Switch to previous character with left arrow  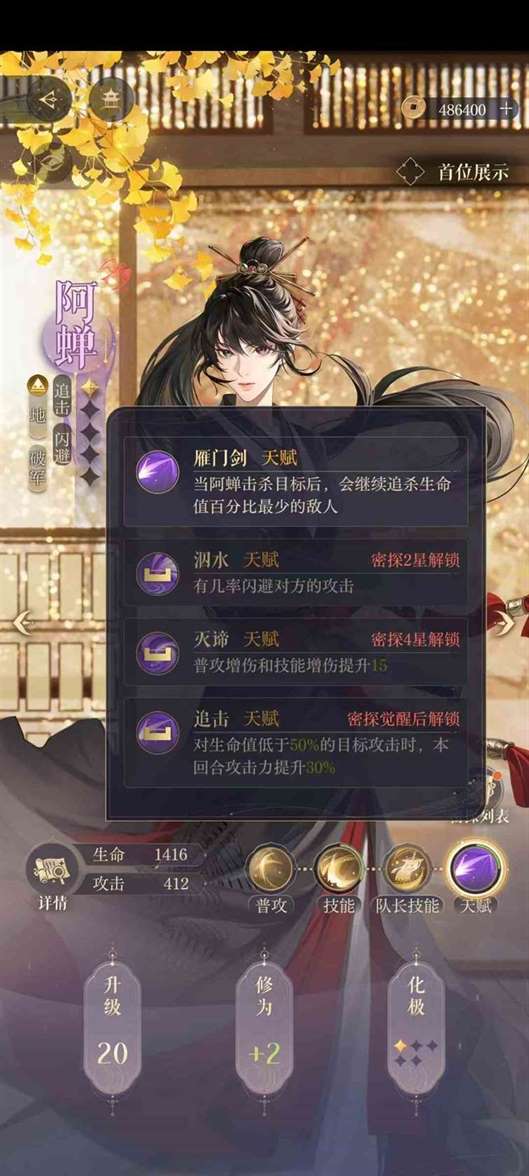pos(23,621)
